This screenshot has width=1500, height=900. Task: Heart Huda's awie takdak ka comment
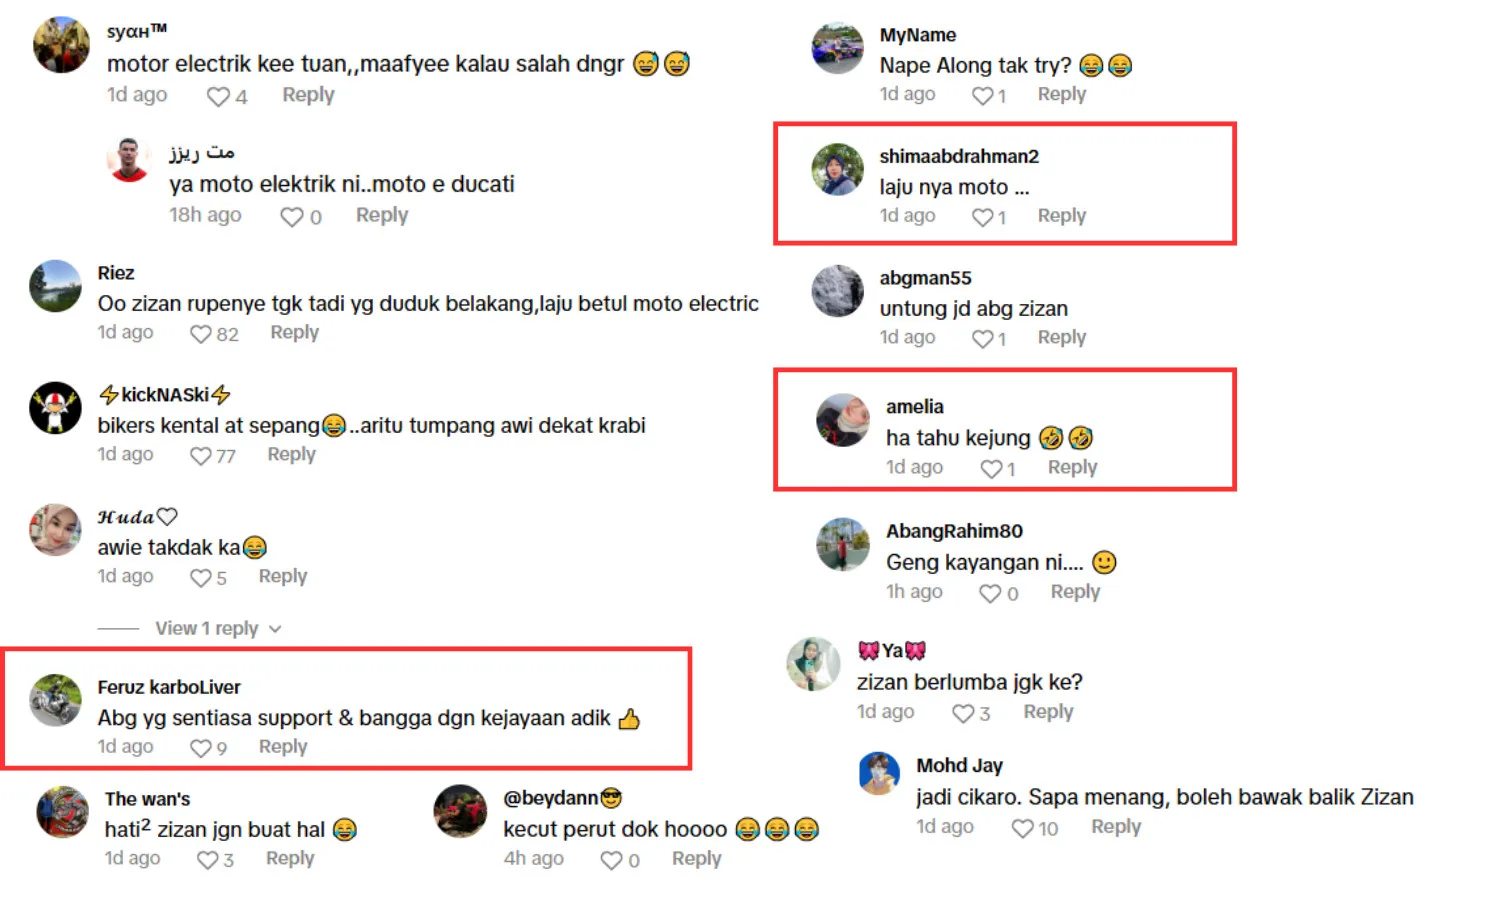(201, 578)
